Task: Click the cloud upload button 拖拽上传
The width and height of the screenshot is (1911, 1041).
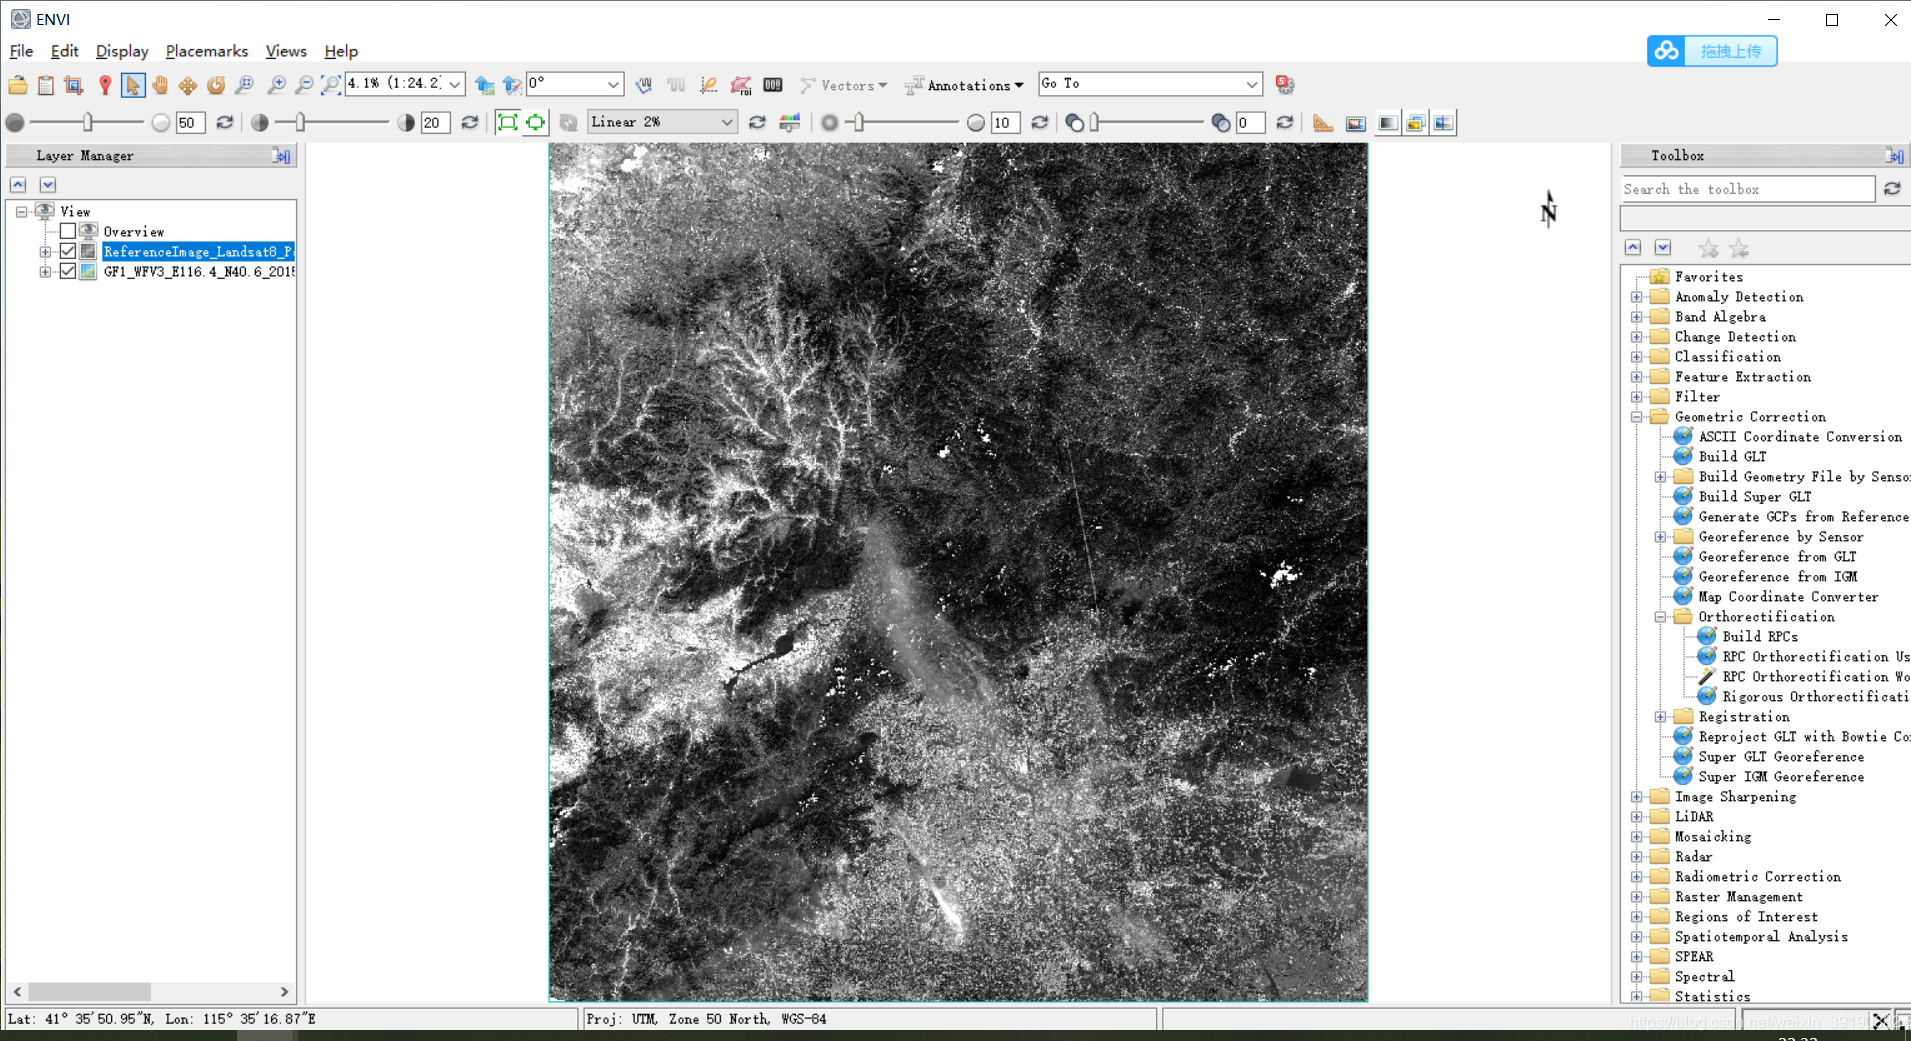Action: click(x=1712, y=51)
